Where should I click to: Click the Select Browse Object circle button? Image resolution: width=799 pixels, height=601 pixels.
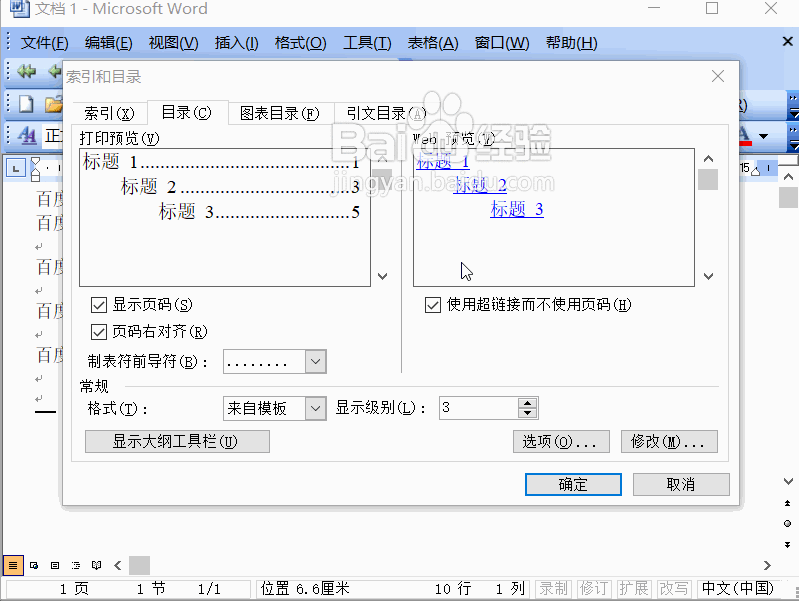pyautogui.click(x=787, y=524)
